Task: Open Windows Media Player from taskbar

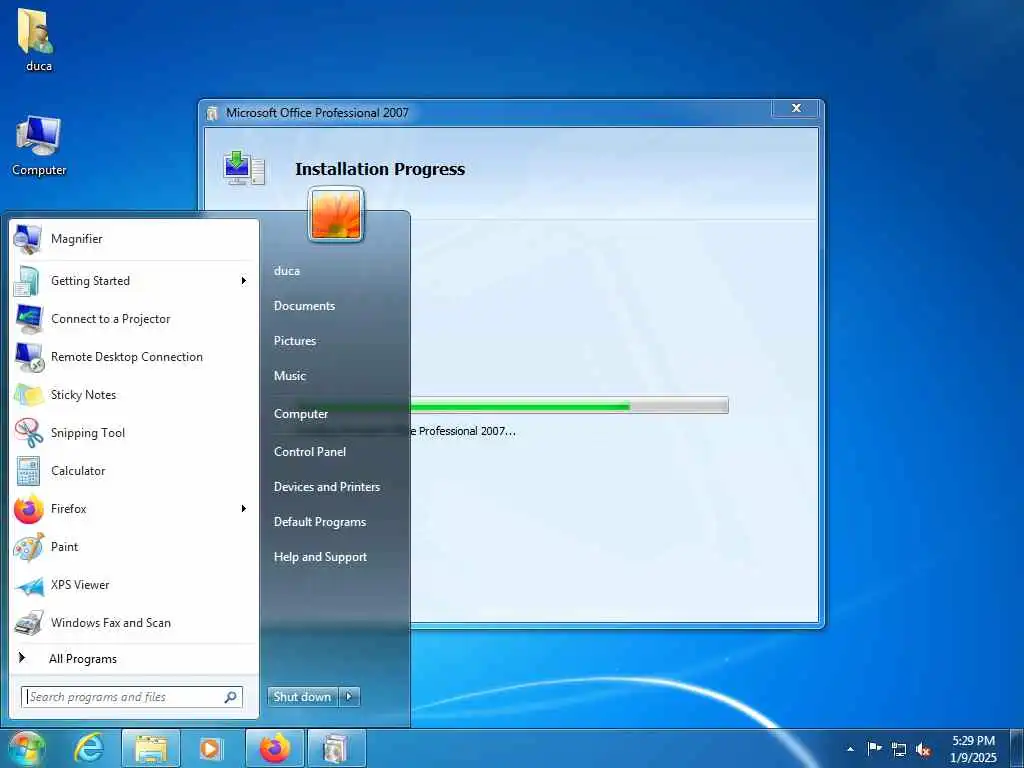Action: coord(211,748)
